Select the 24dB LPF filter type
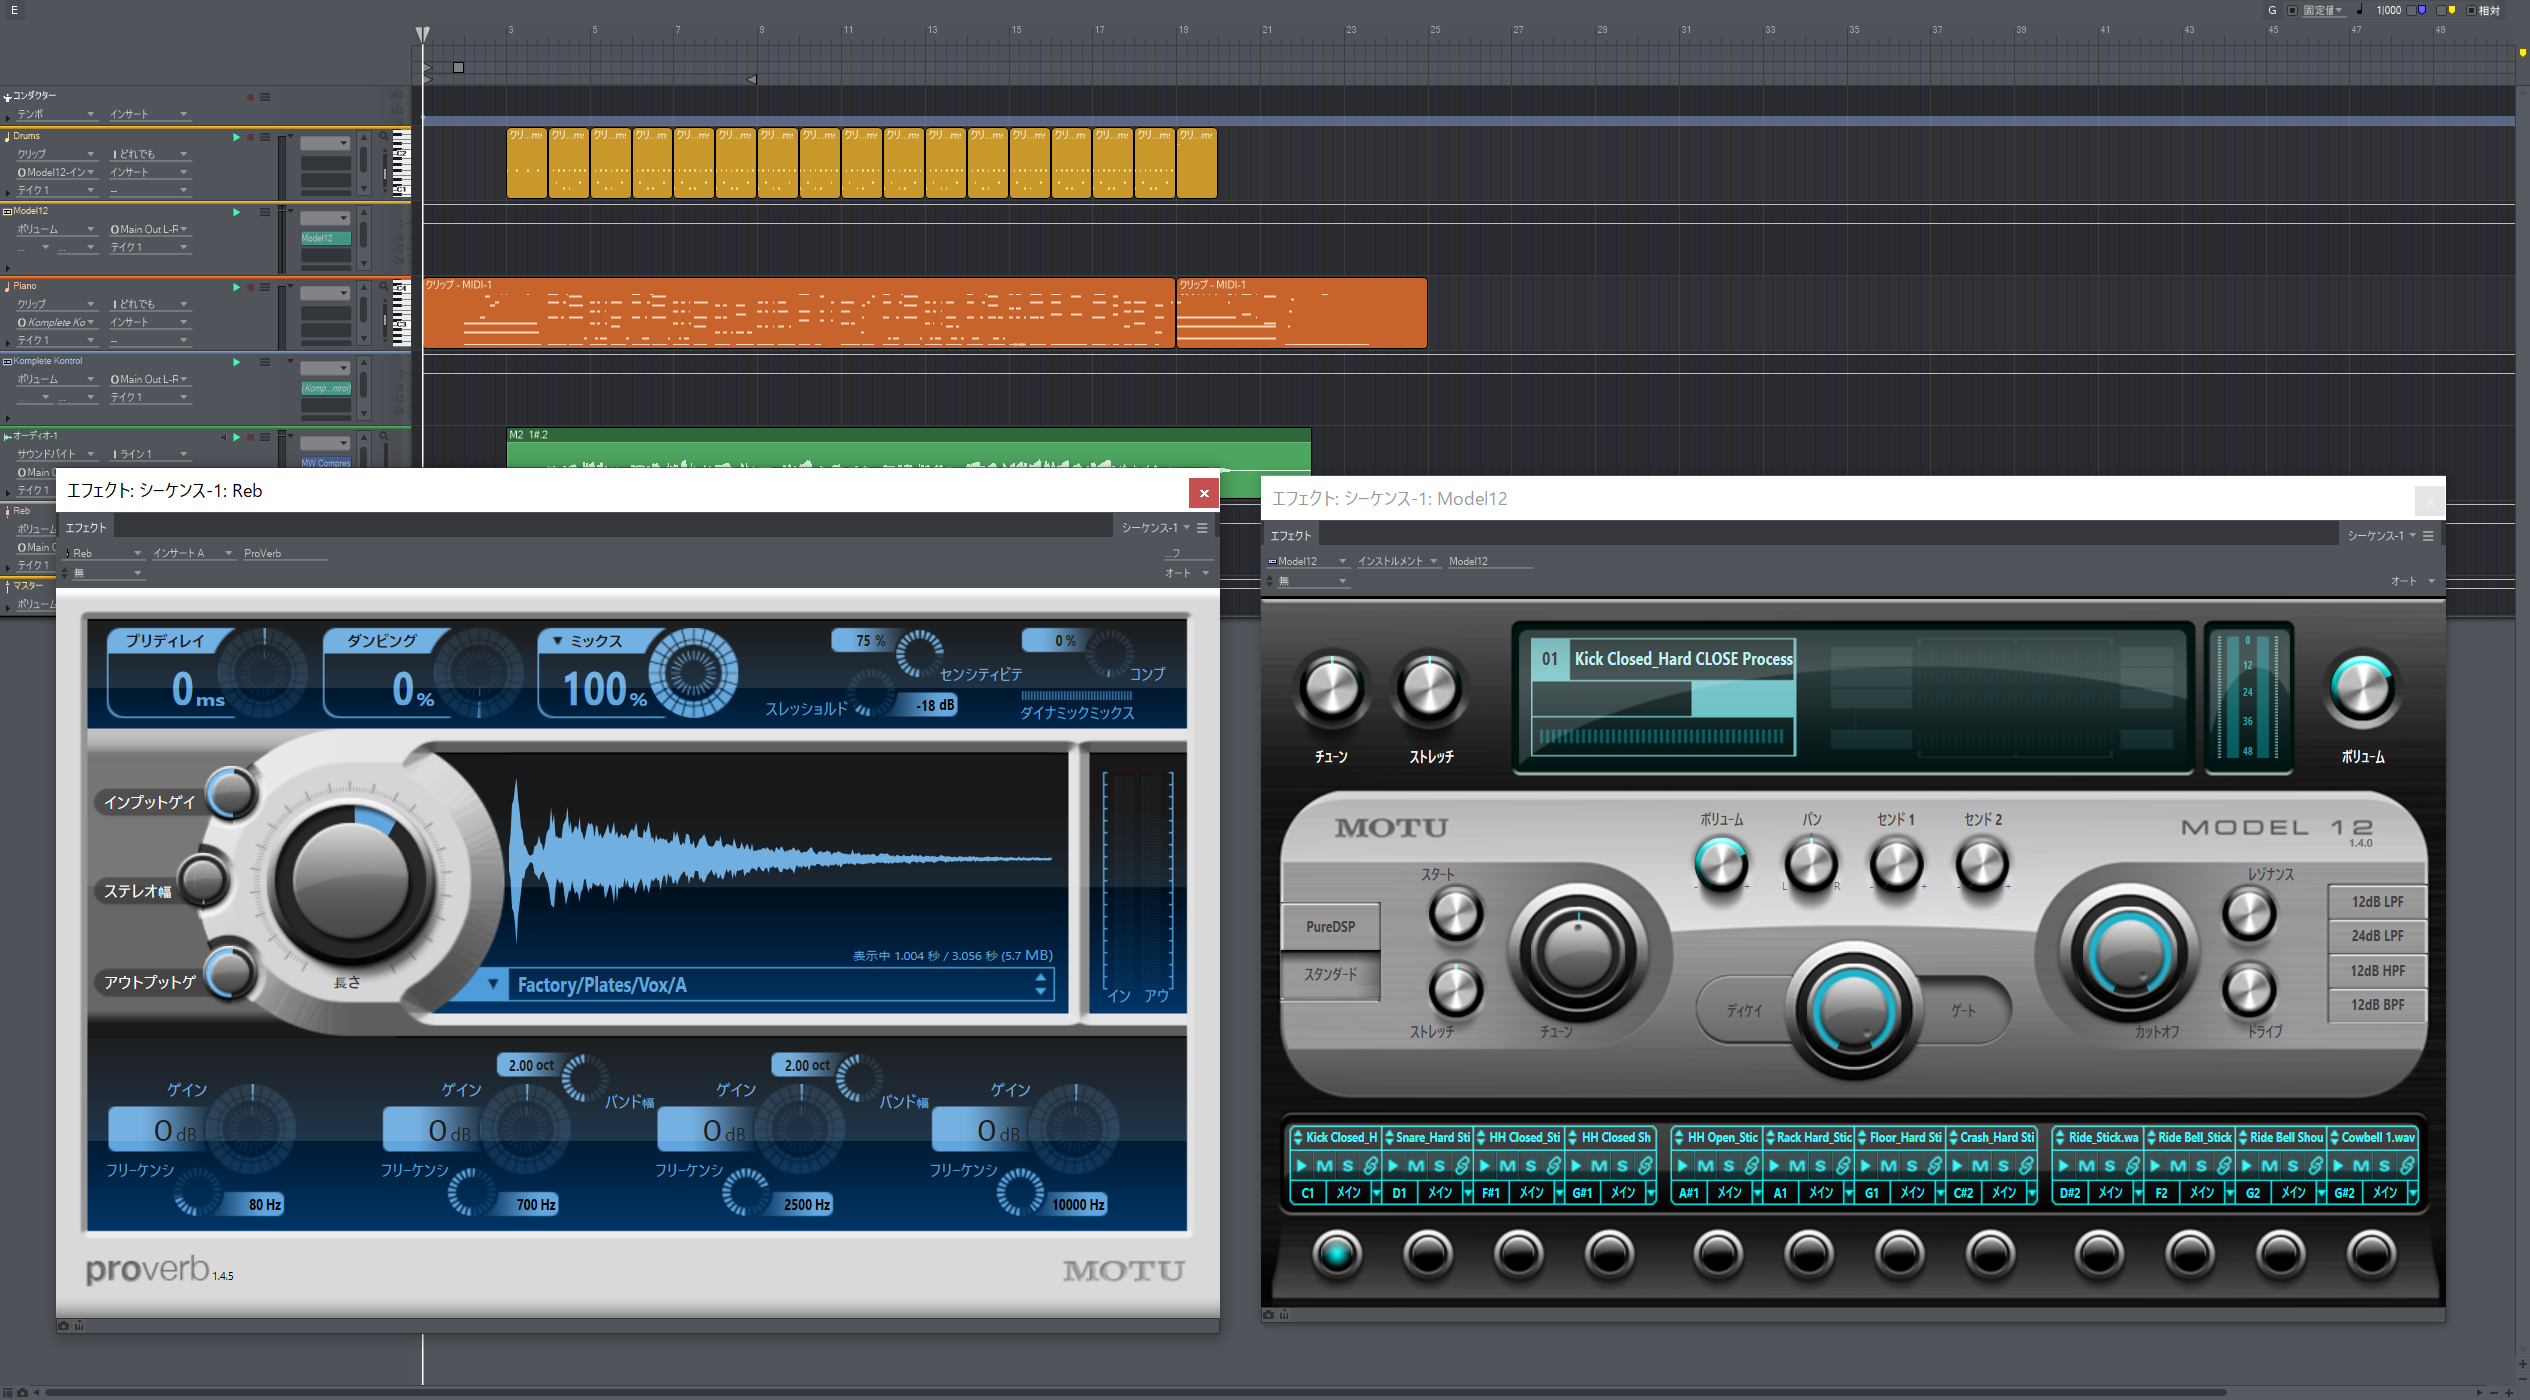 click(x=2377, y=936)
